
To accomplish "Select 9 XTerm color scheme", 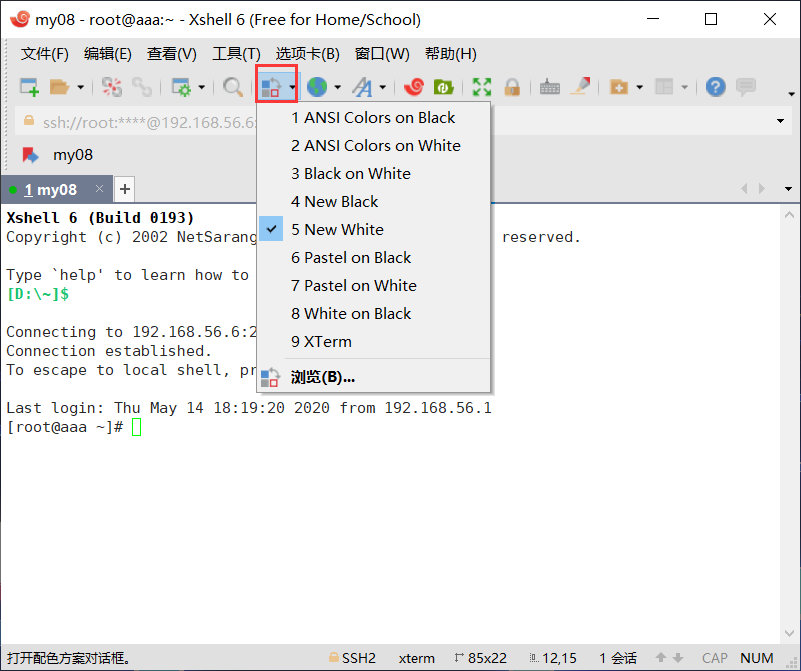I will [373, 342].
